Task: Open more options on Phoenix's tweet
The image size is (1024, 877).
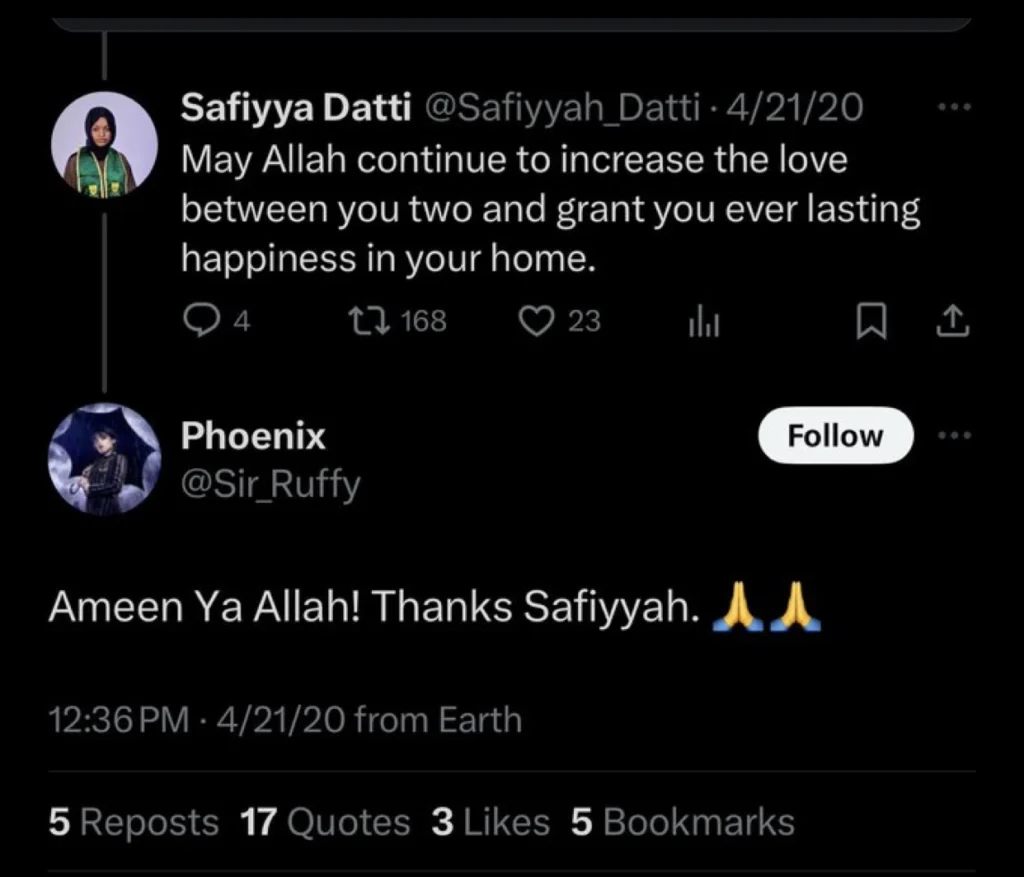Action: [x=955, y=434]
